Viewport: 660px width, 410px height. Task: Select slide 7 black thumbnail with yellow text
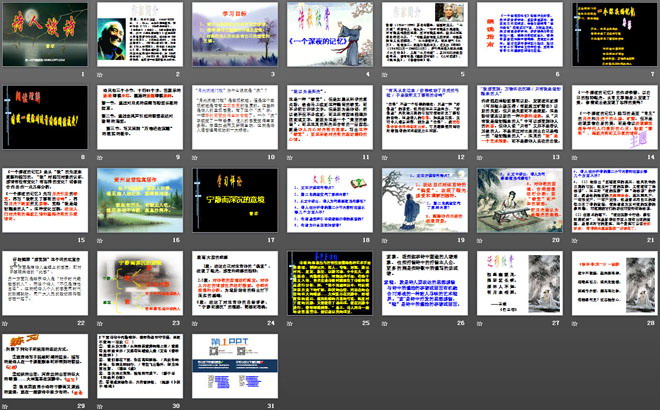[x=615, y=34]
